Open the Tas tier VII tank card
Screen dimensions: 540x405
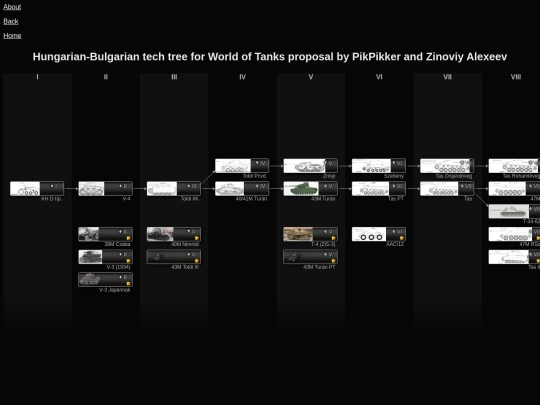tap(447, 189)
